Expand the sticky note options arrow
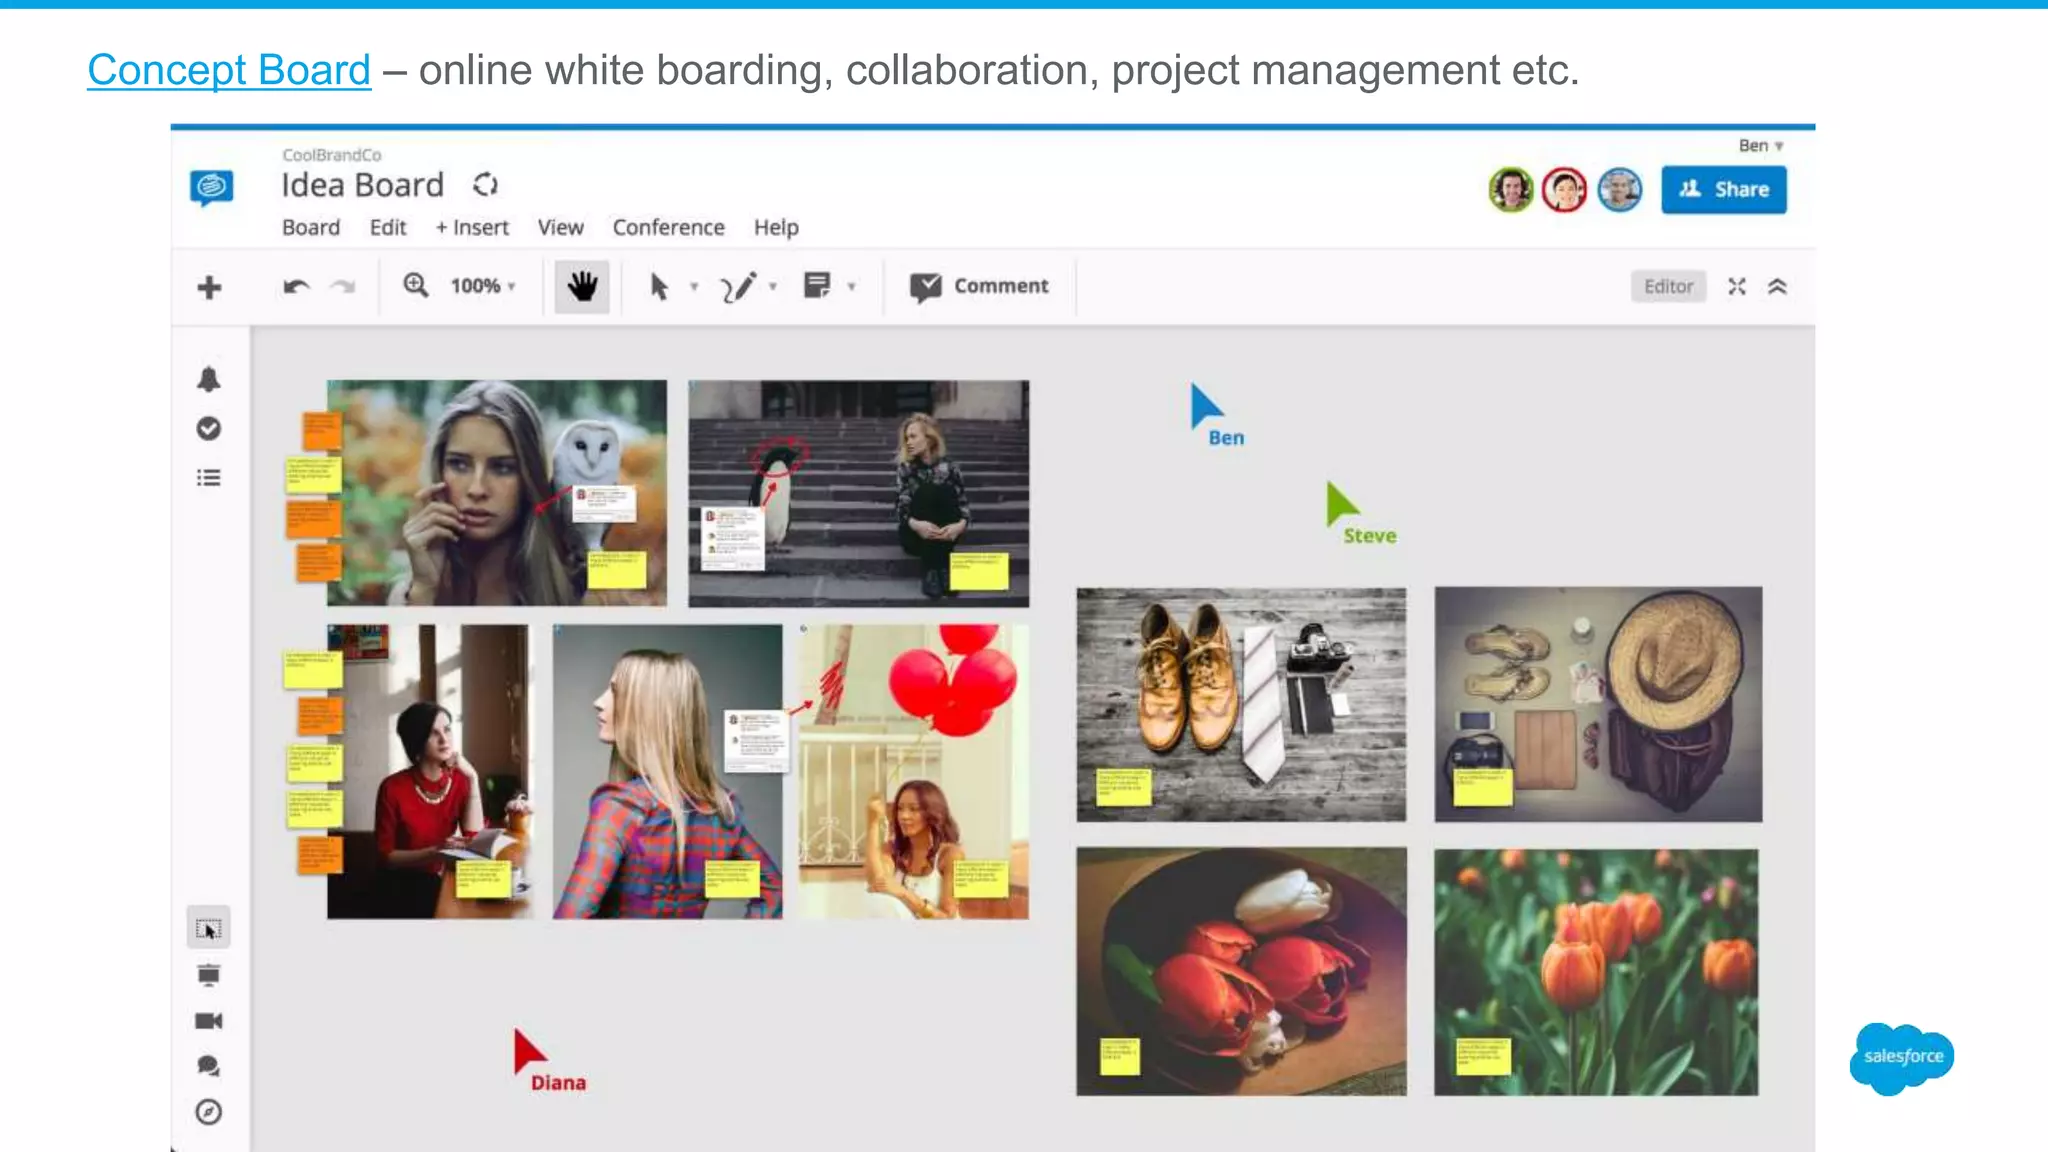This screenshot has height=1152, width=2048. 852,287
